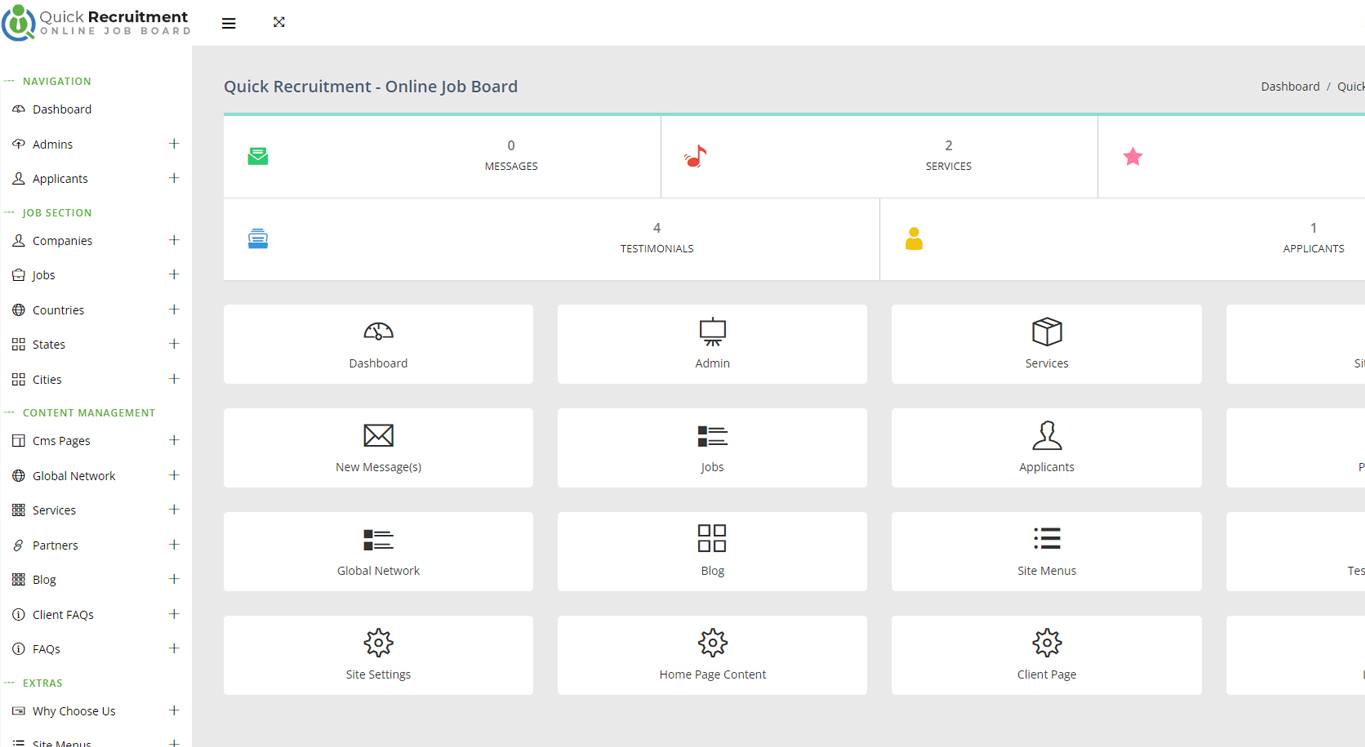This screenshot has height=747, width=1365.
Task: Click the Blog grid tile icon
Action: [x=712, y=538]
